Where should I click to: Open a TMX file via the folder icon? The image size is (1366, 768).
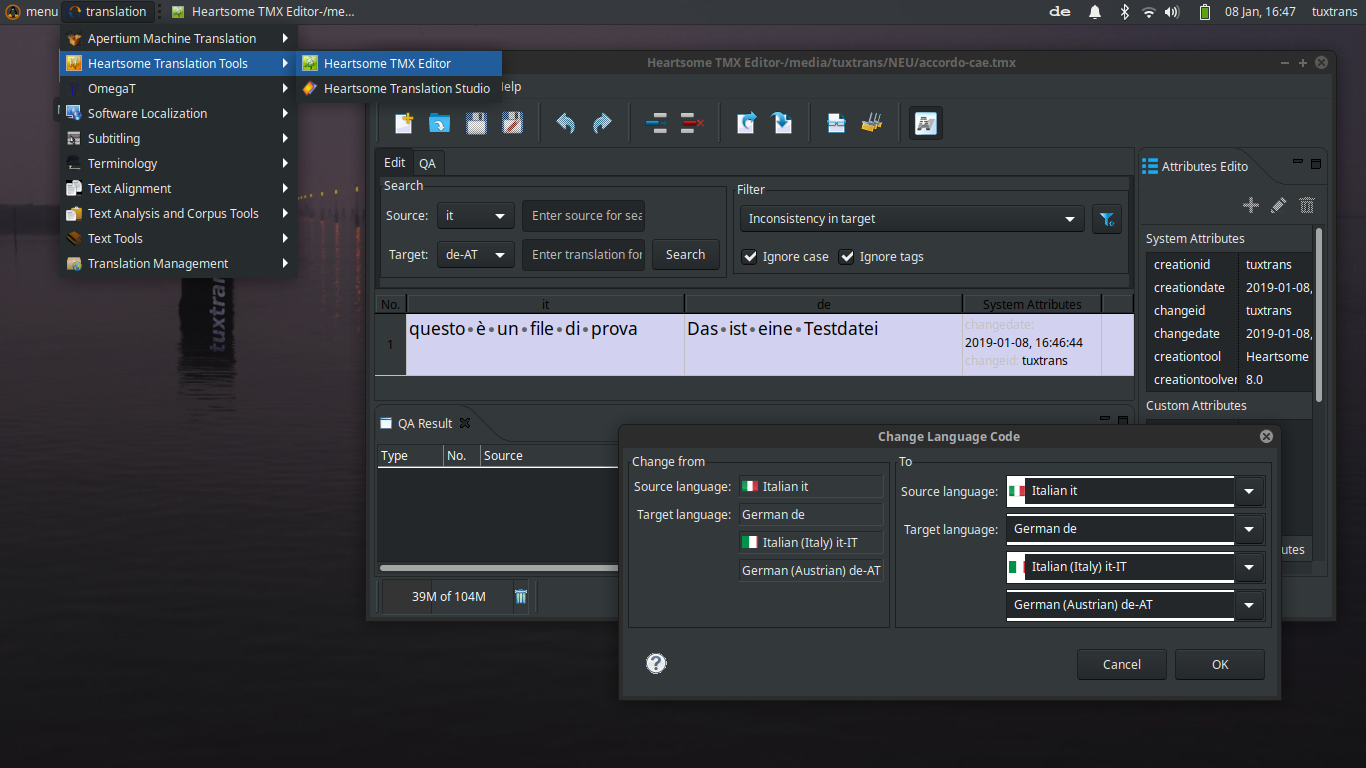click(x=439, y=123)
